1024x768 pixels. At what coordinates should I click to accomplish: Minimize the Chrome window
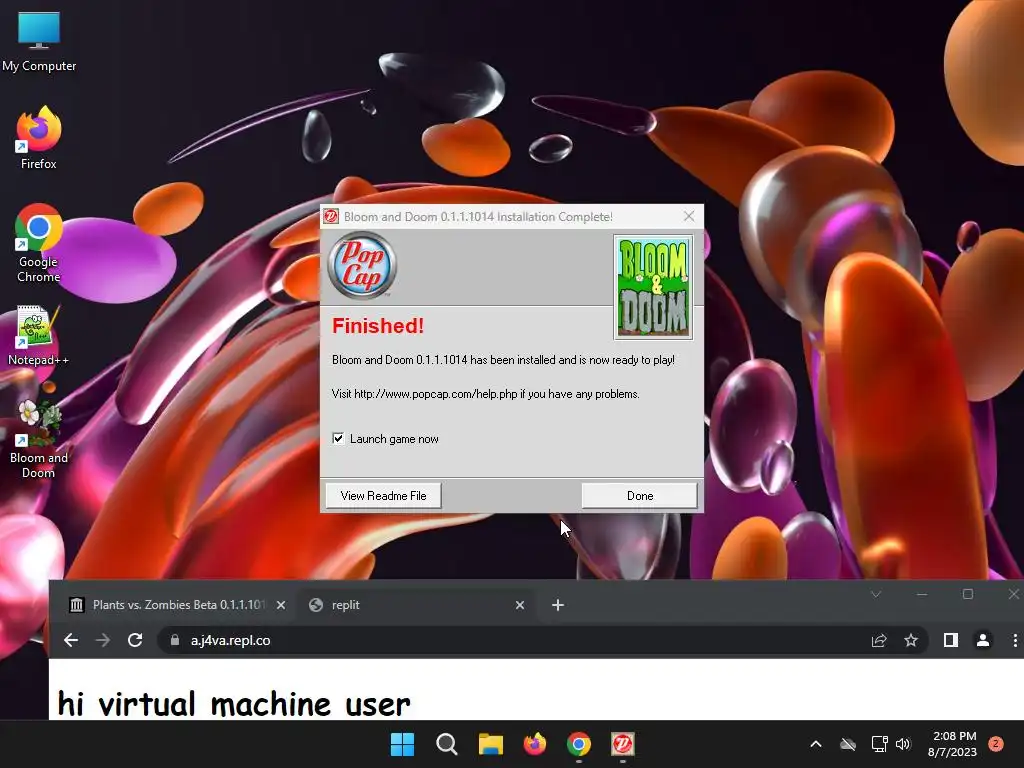(x=921, y=594)
